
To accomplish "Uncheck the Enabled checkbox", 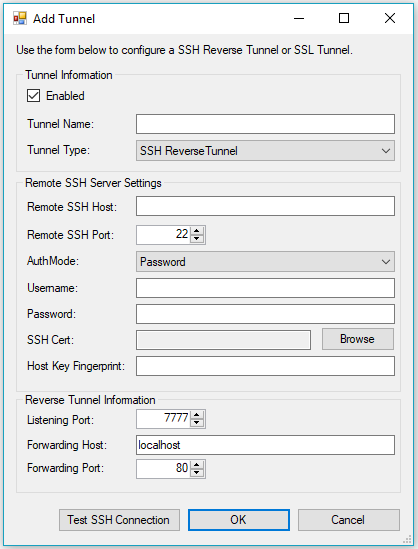I will pyautogui.click(x=34, y=96).
